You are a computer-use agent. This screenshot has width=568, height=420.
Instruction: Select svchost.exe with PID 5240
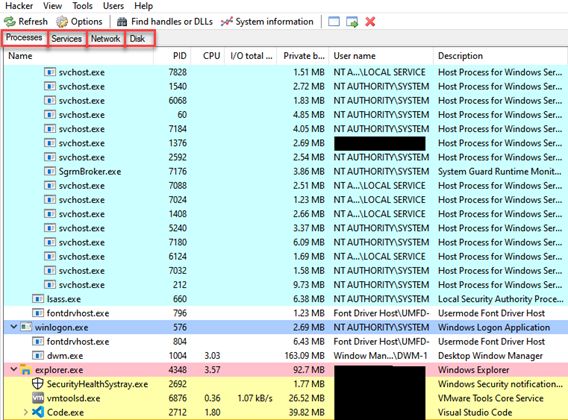point(285,228)
